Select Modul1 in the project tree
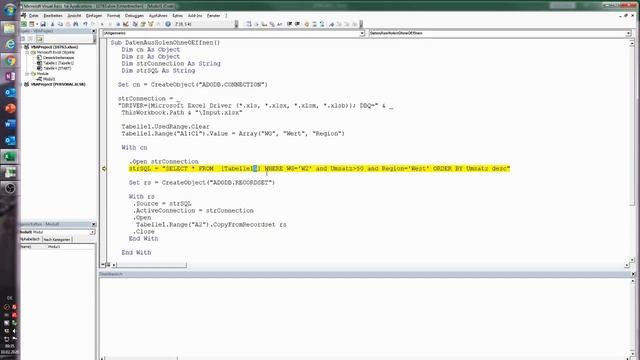Screen dimensions: 640x360 [x=49, y=79]
